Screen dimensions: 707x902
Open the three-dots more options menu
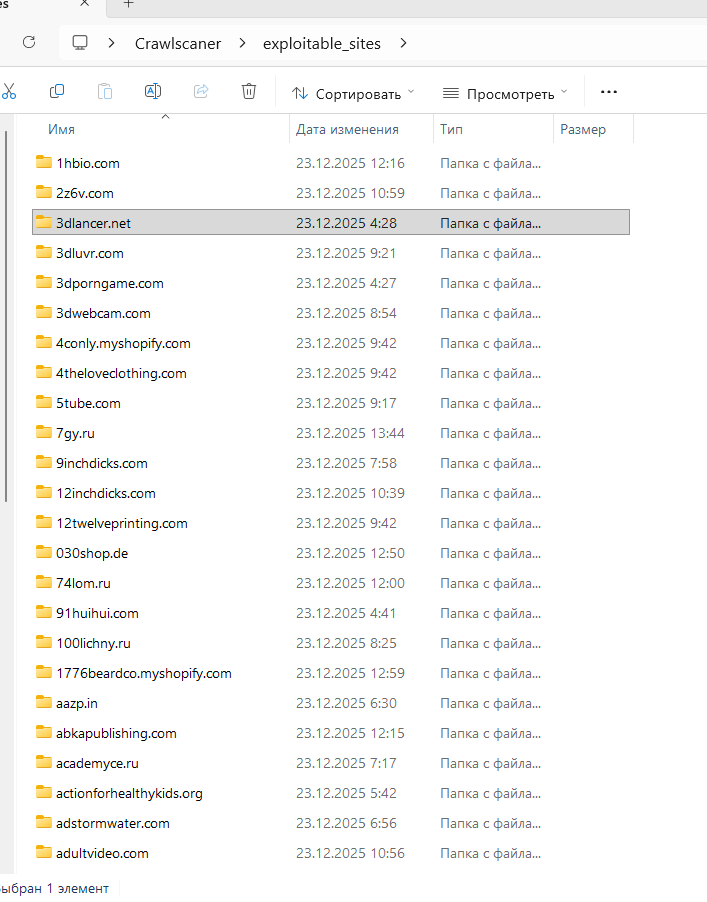tap(609, 92)
